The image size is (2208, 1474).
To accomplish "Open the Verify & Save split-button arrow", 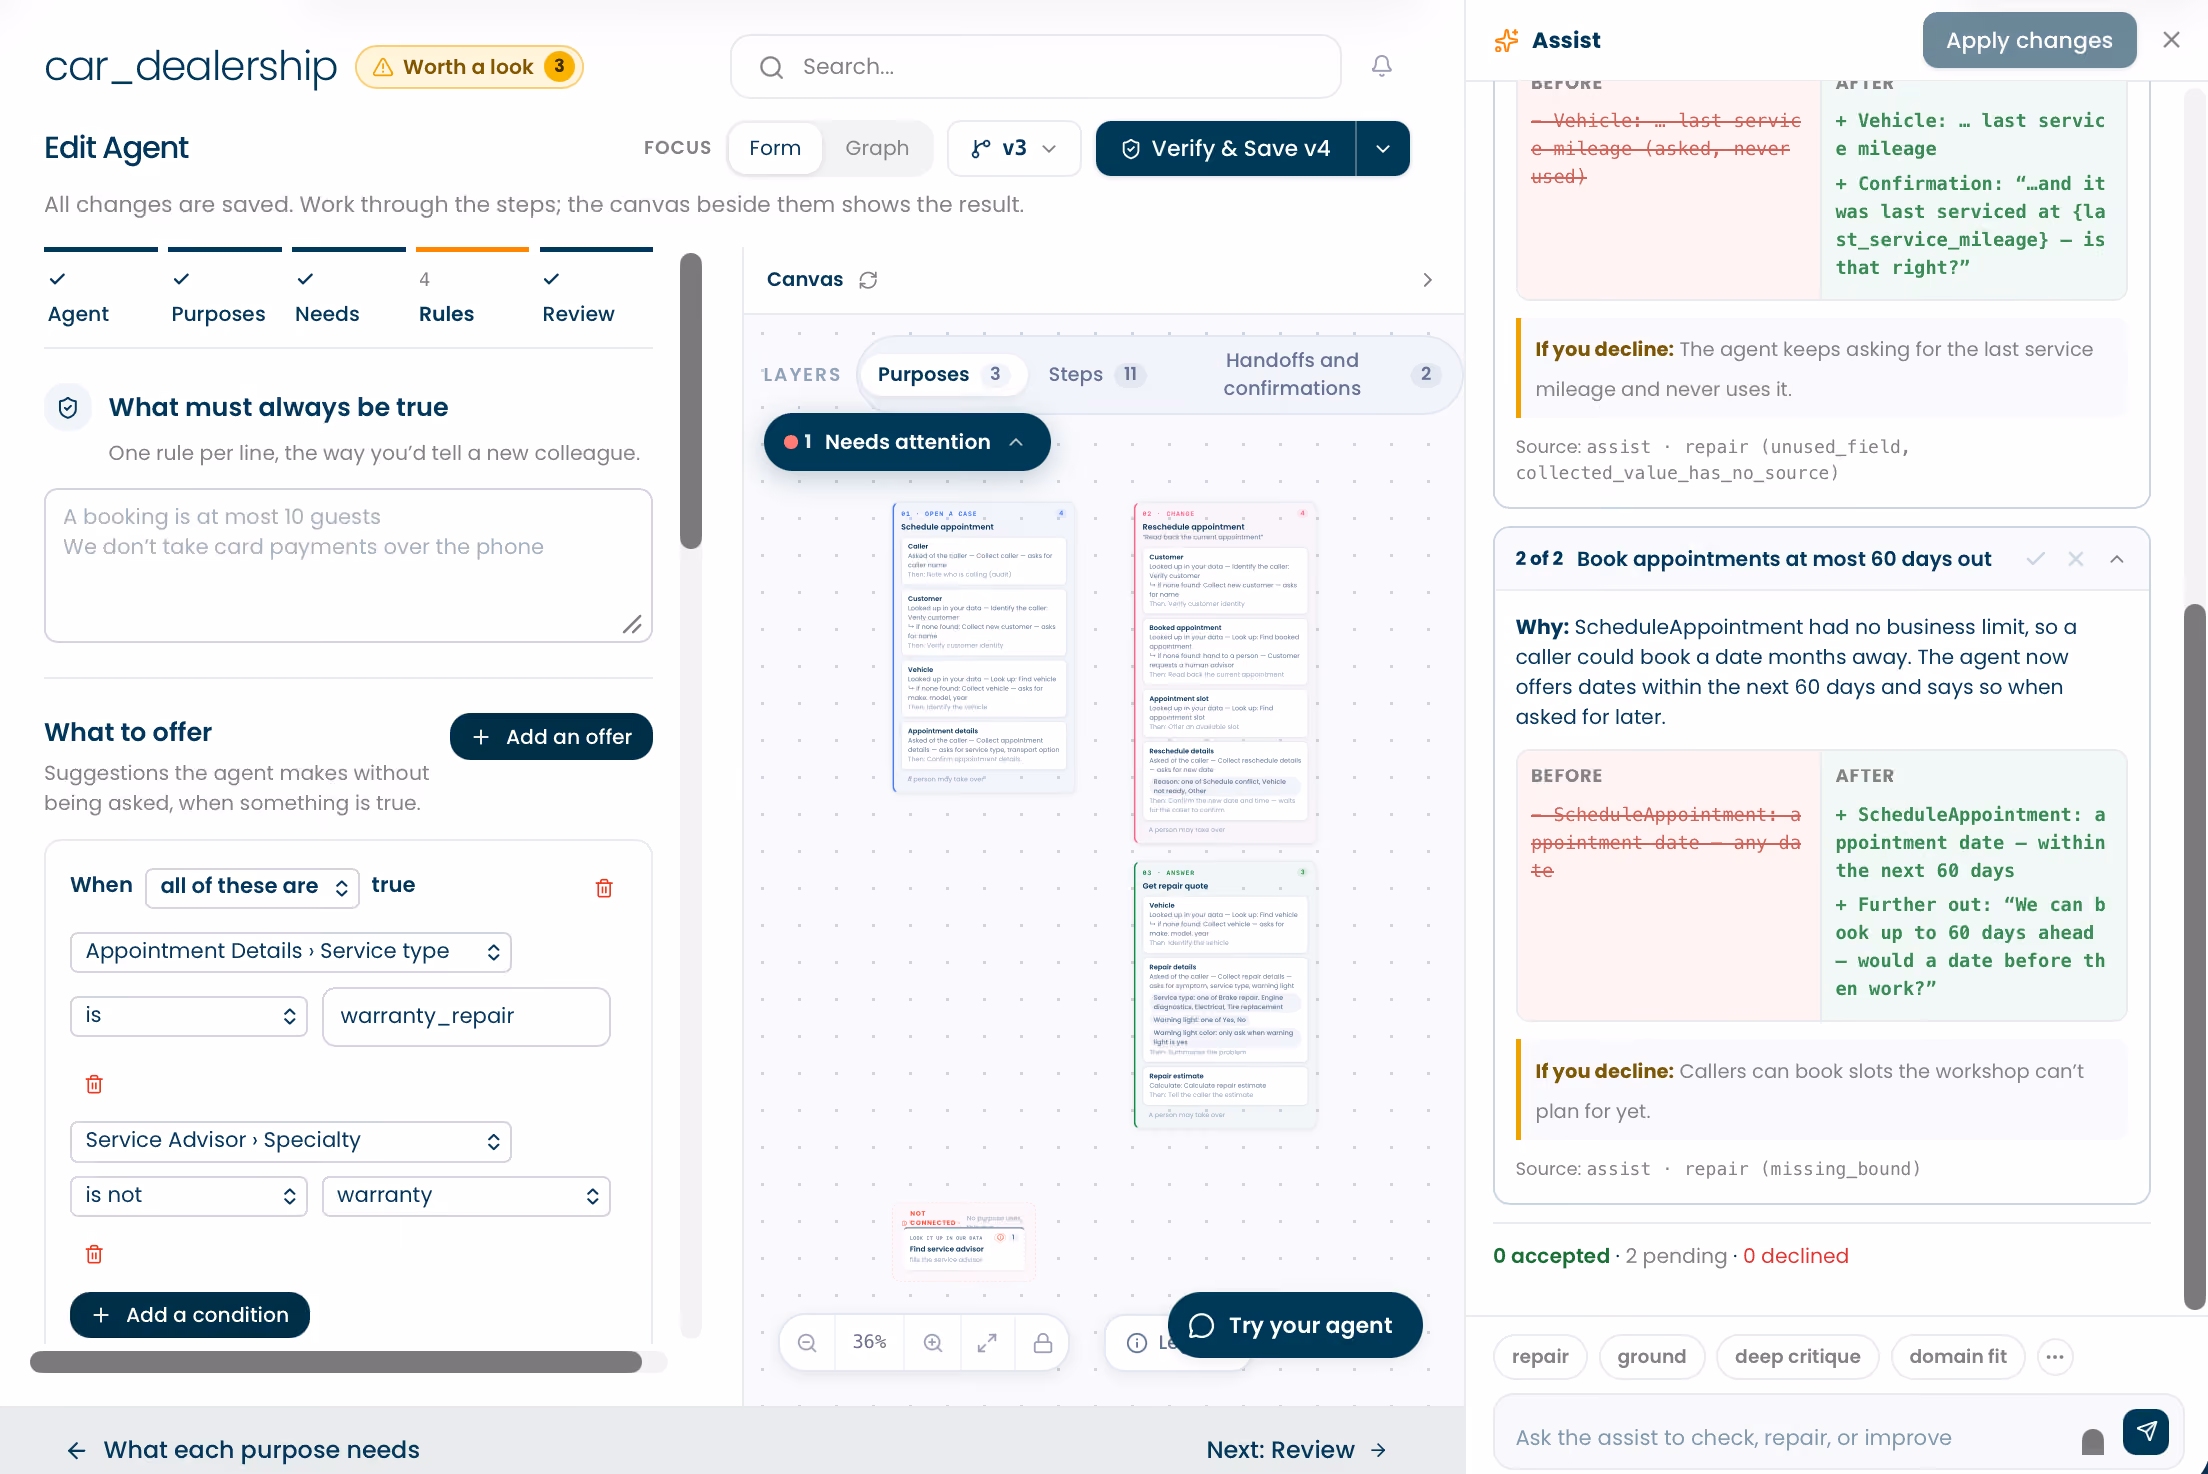I will (1383, 148).
